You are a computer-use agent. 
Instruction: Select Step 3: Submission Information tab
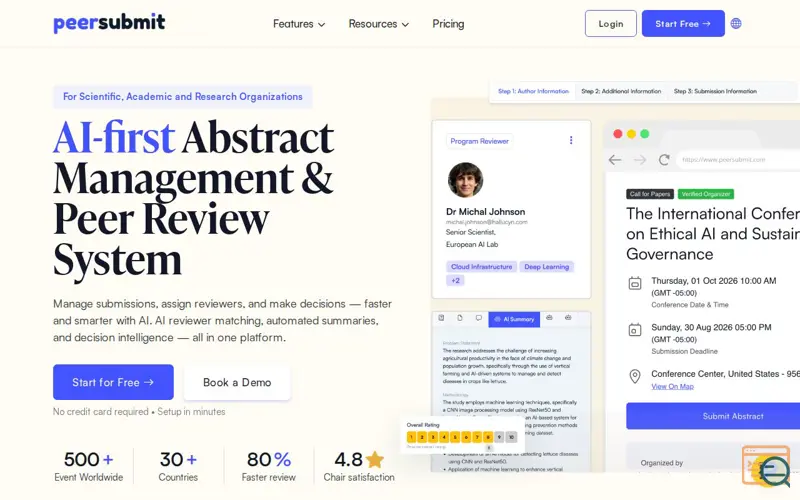[x=715, y=91]
